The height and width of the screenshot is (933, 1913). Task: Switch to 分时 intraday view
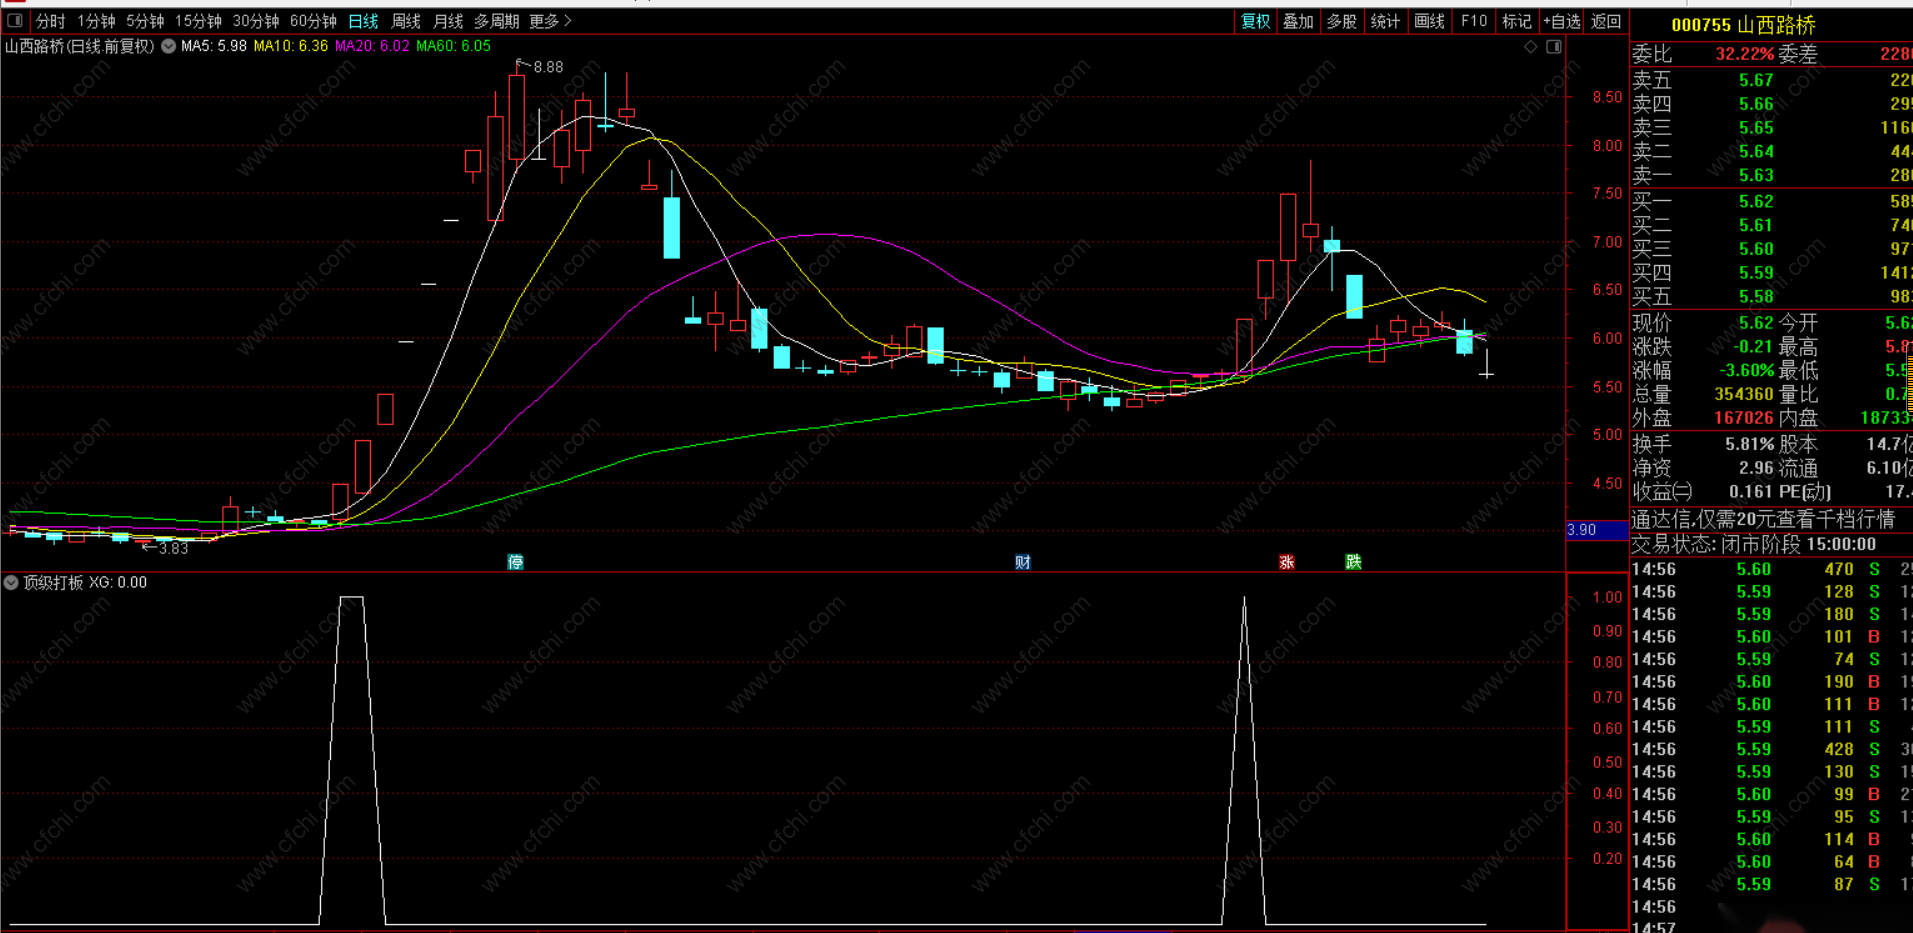[x=50, y=21]
